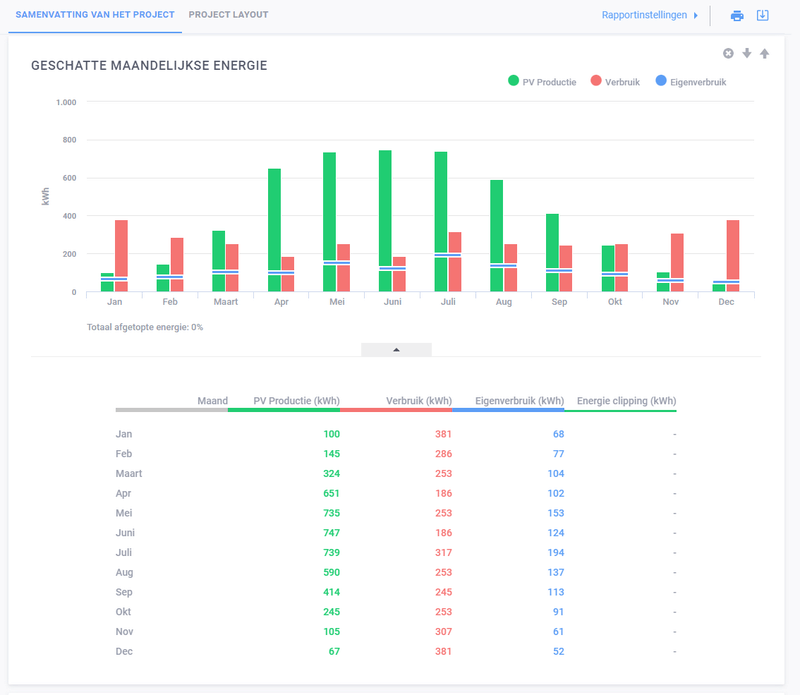The width and height of the screenshot is (800, 695).
Task: Toggle Eigenverbruik legend series
Action: point(690,82)
